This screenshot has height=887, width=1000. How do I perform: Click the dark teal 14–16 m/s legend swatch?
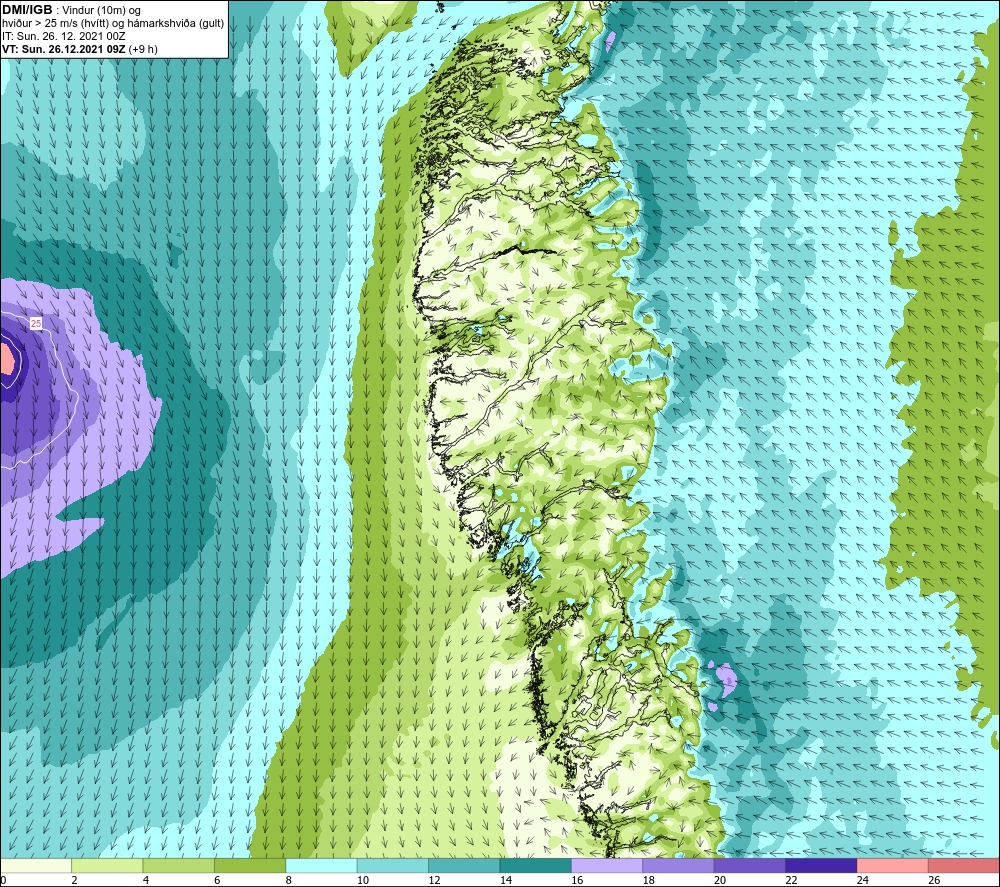pos(536,865)
